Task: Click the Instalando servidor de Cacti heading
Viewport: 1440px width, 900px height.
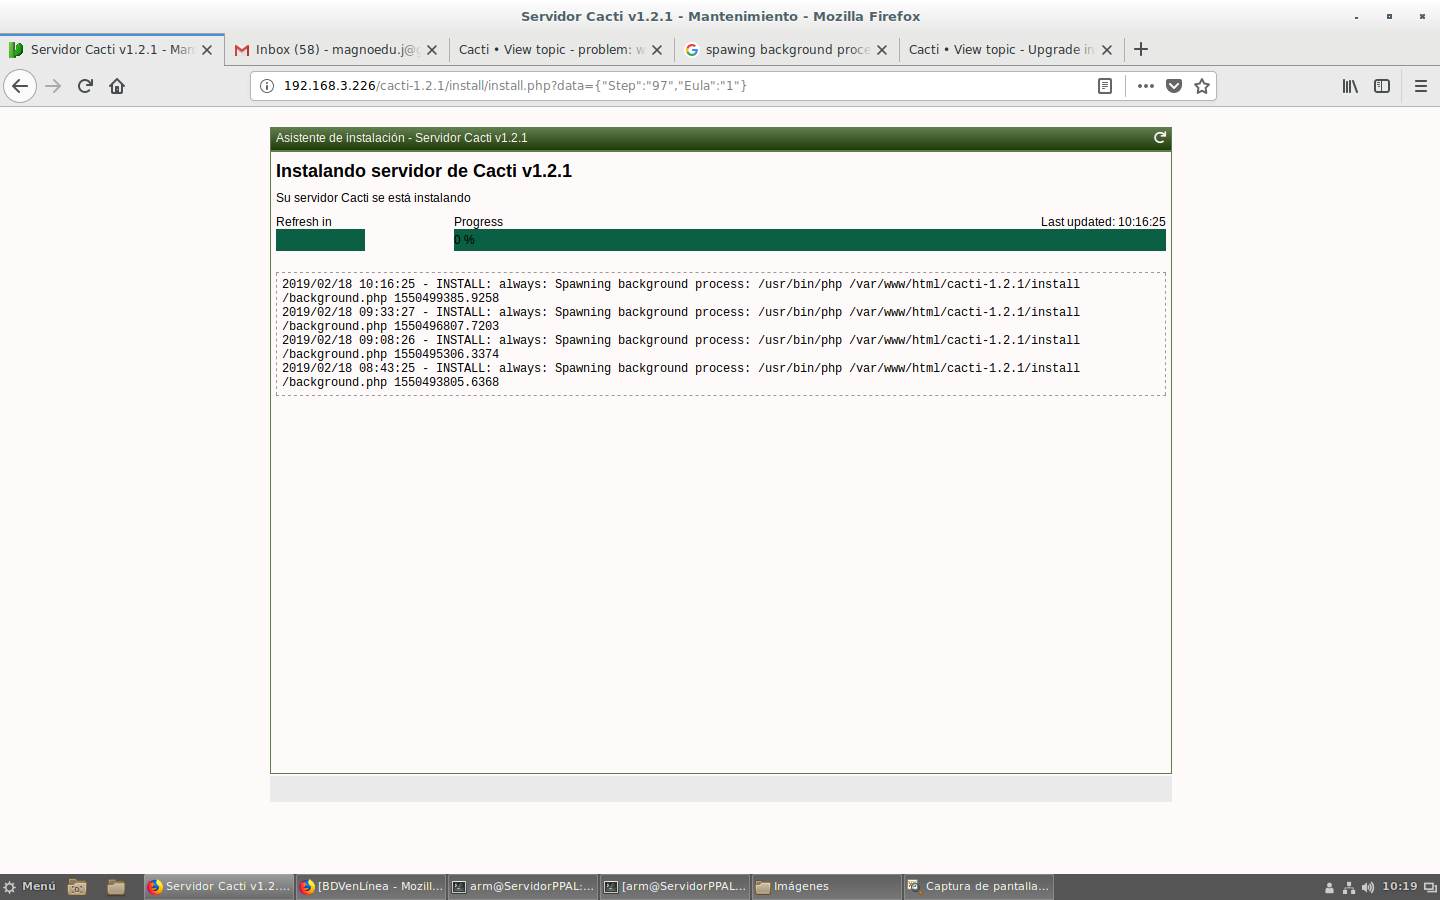Action: [424, 171]
